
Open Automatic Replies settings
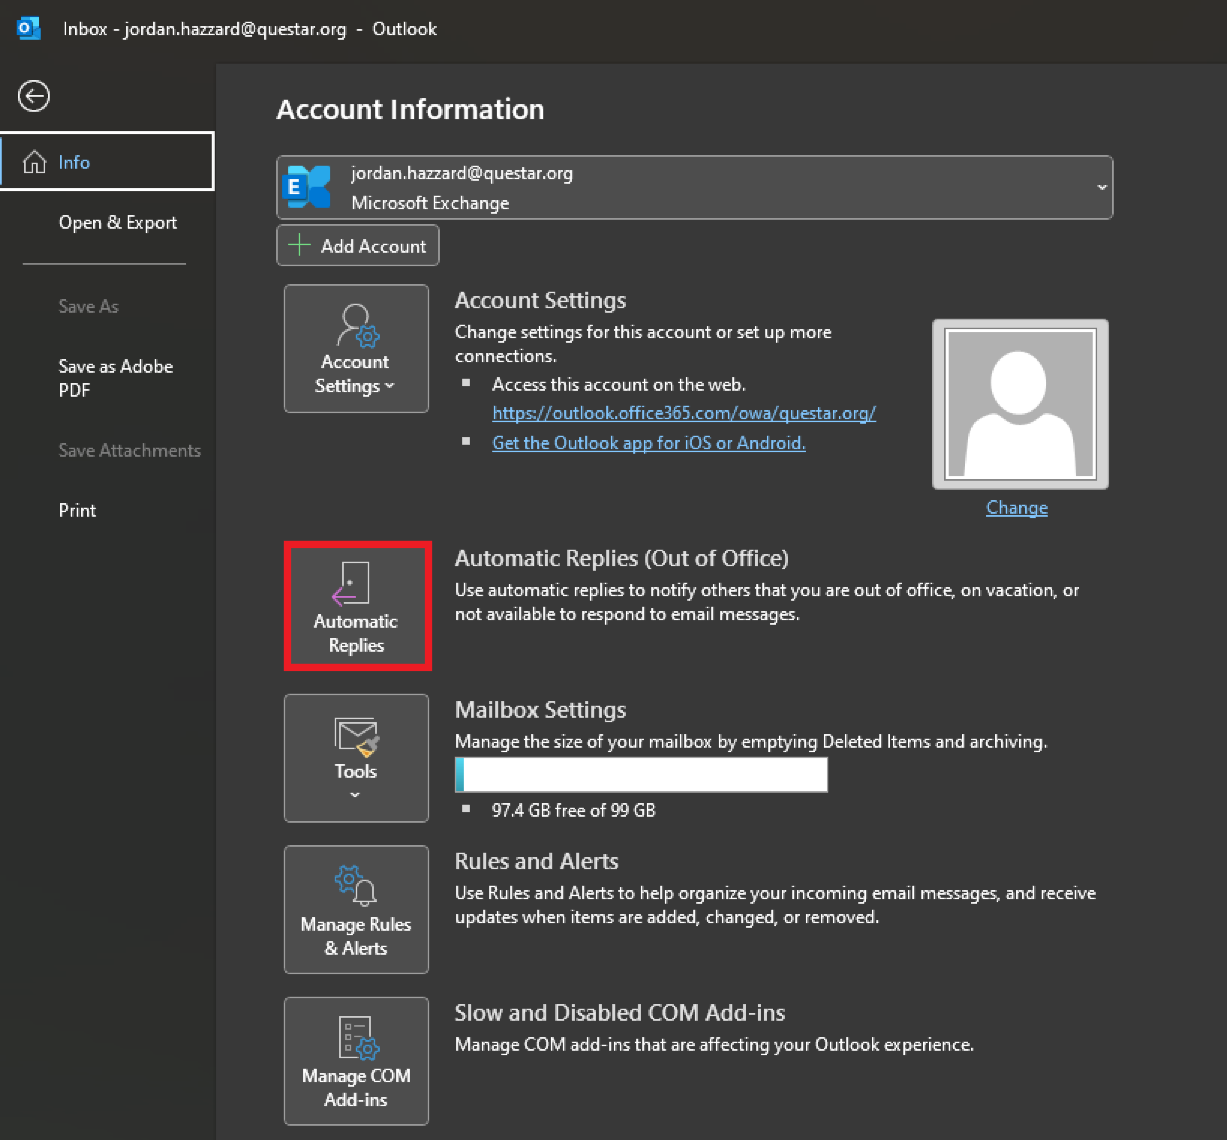coord(357,606)
